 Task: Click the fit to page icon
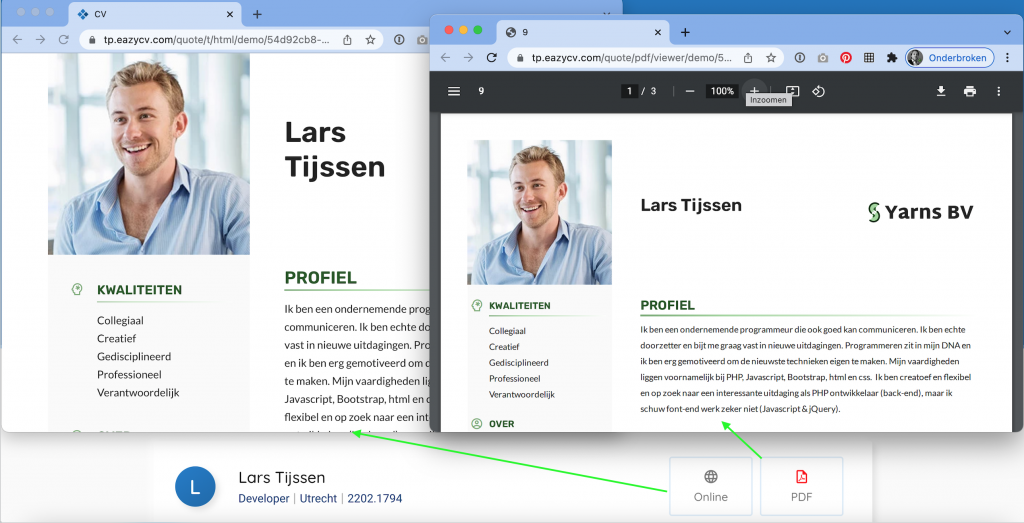[792, 91]
